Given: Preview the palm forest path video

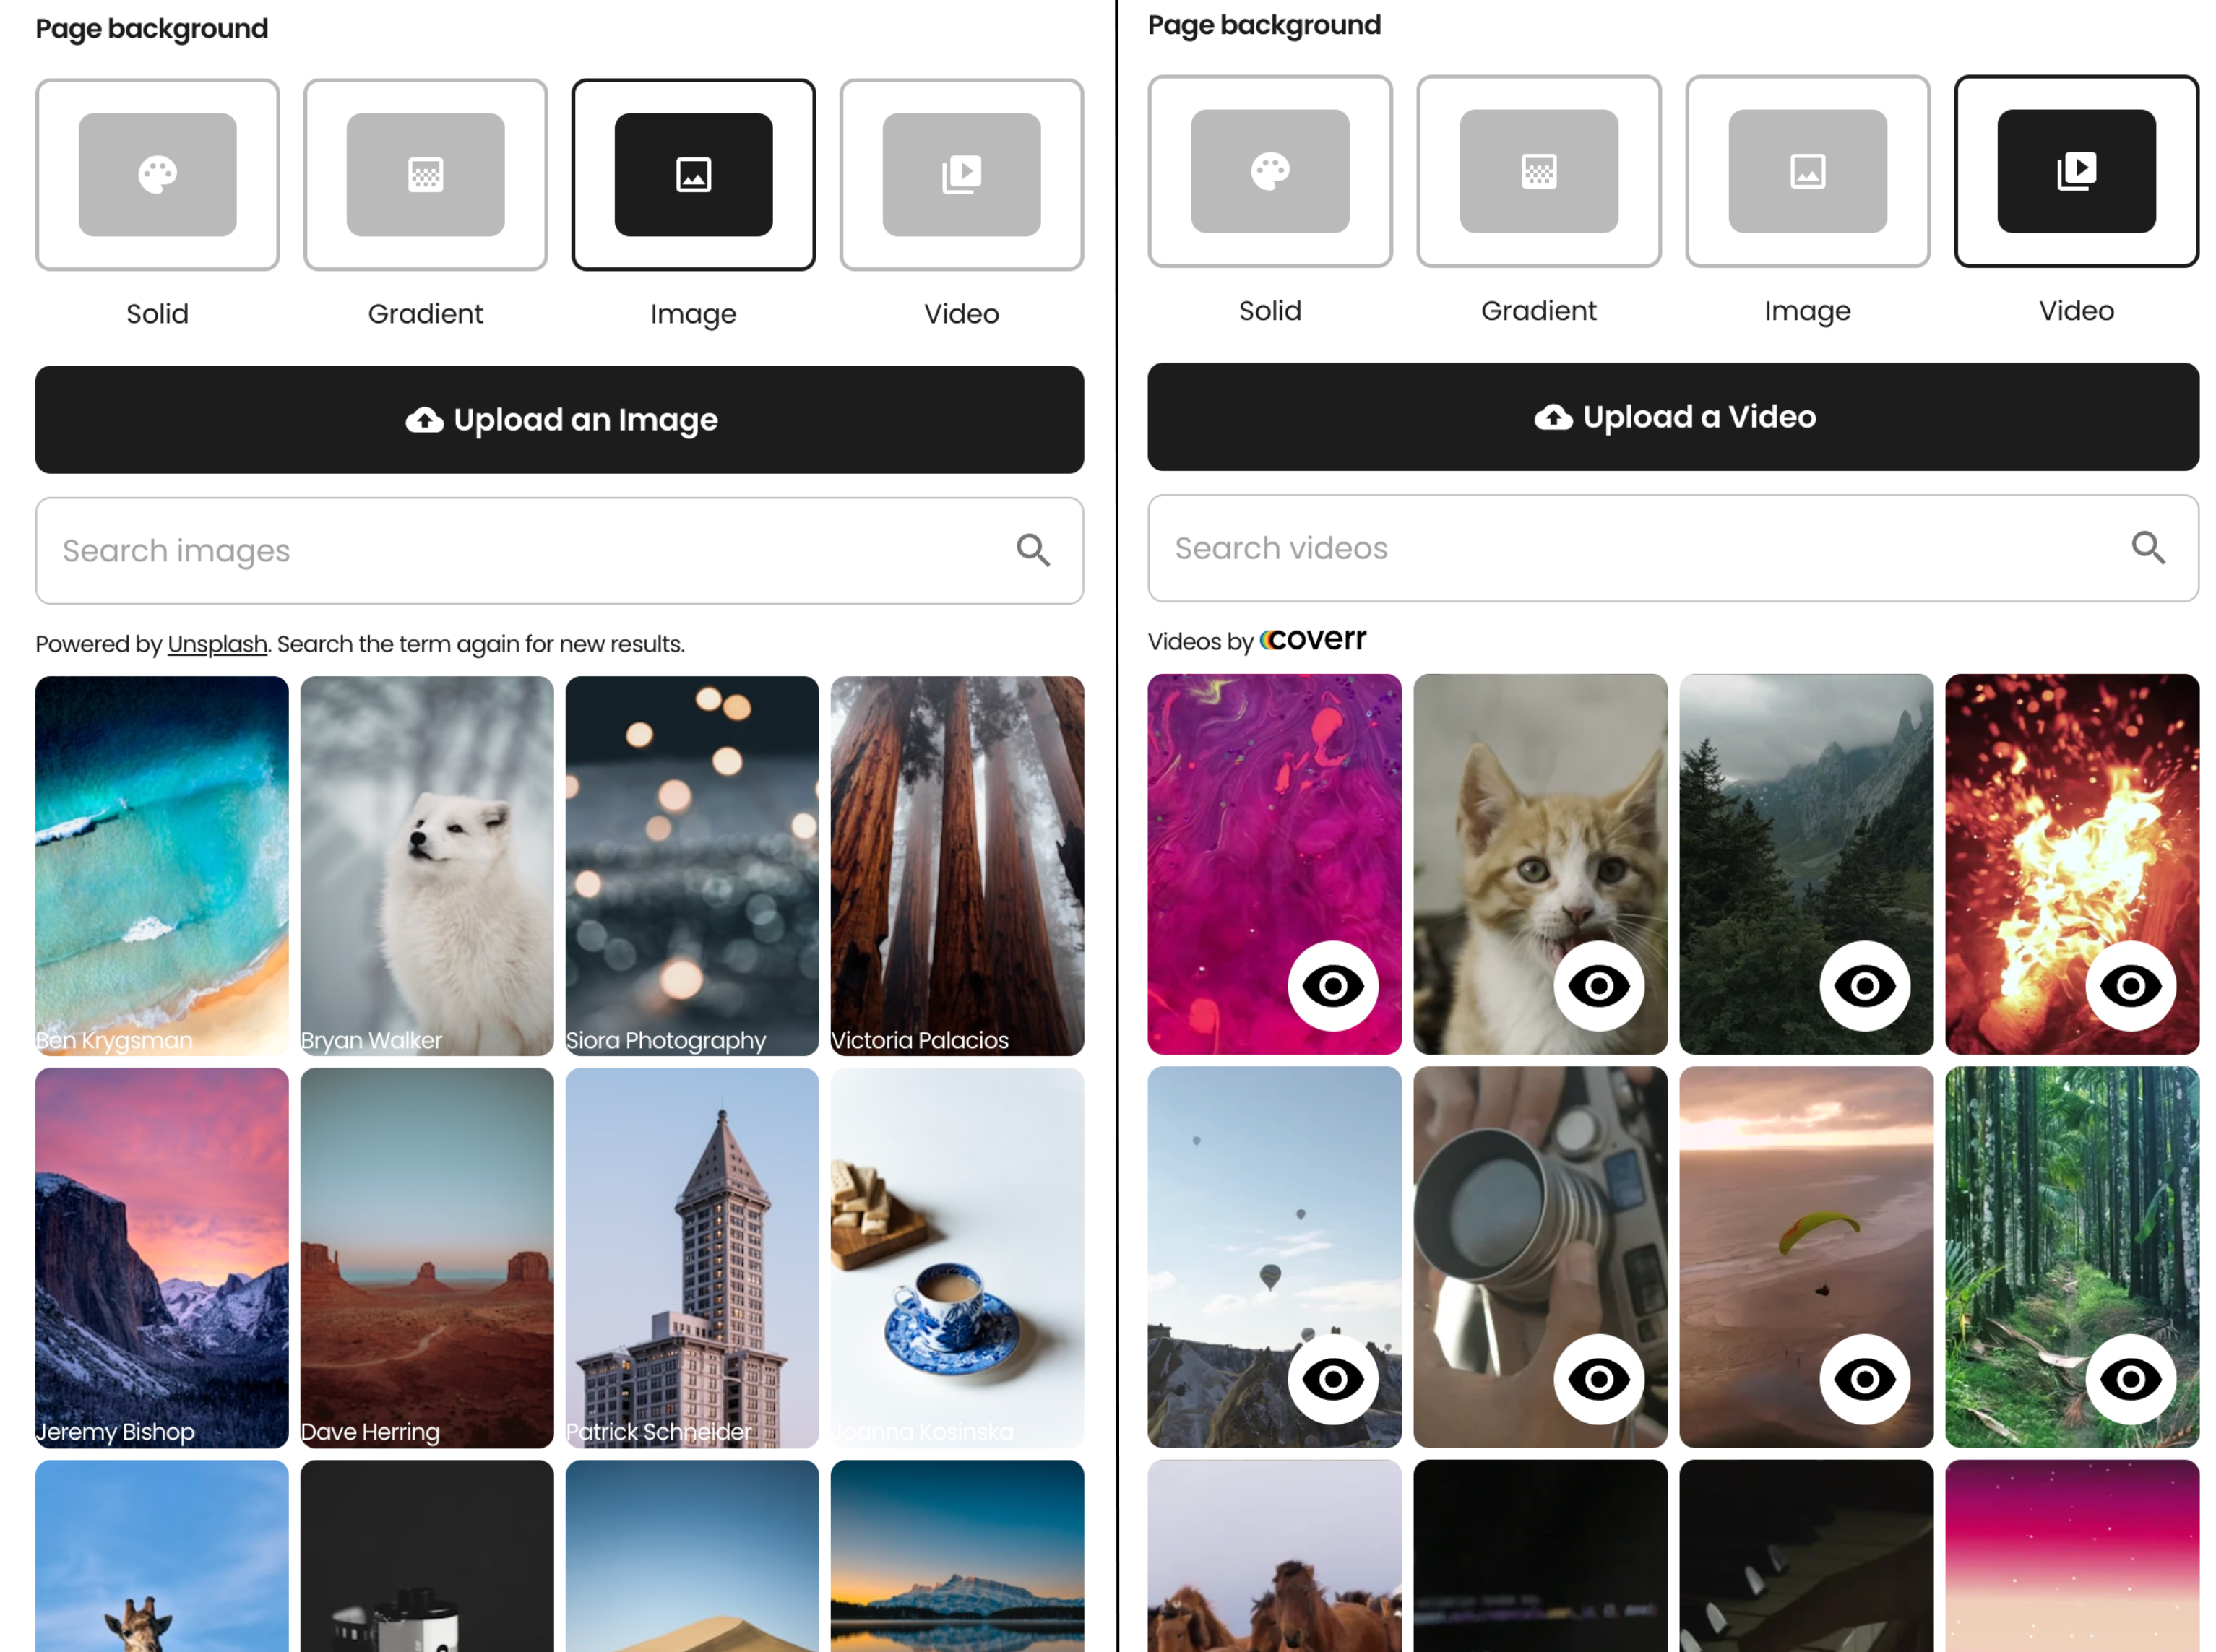Looking at the screenshot, I should [x=2131, y=1379].
